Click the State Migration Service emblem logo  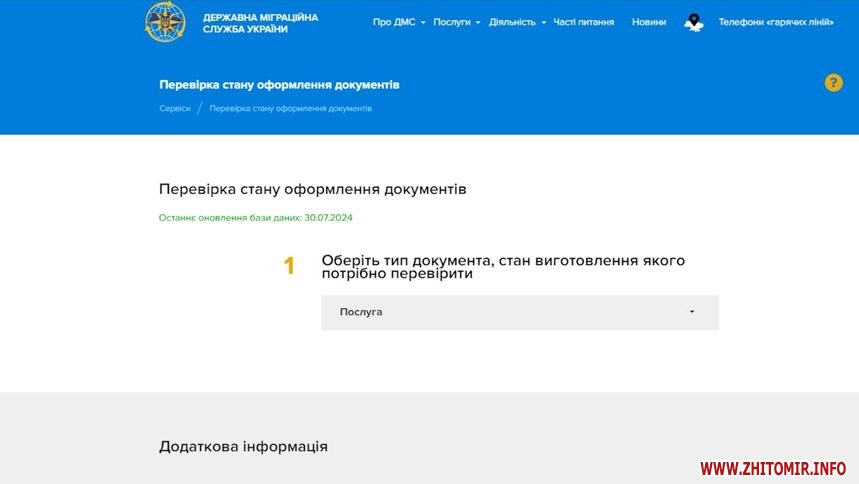(x=165, y=22)
